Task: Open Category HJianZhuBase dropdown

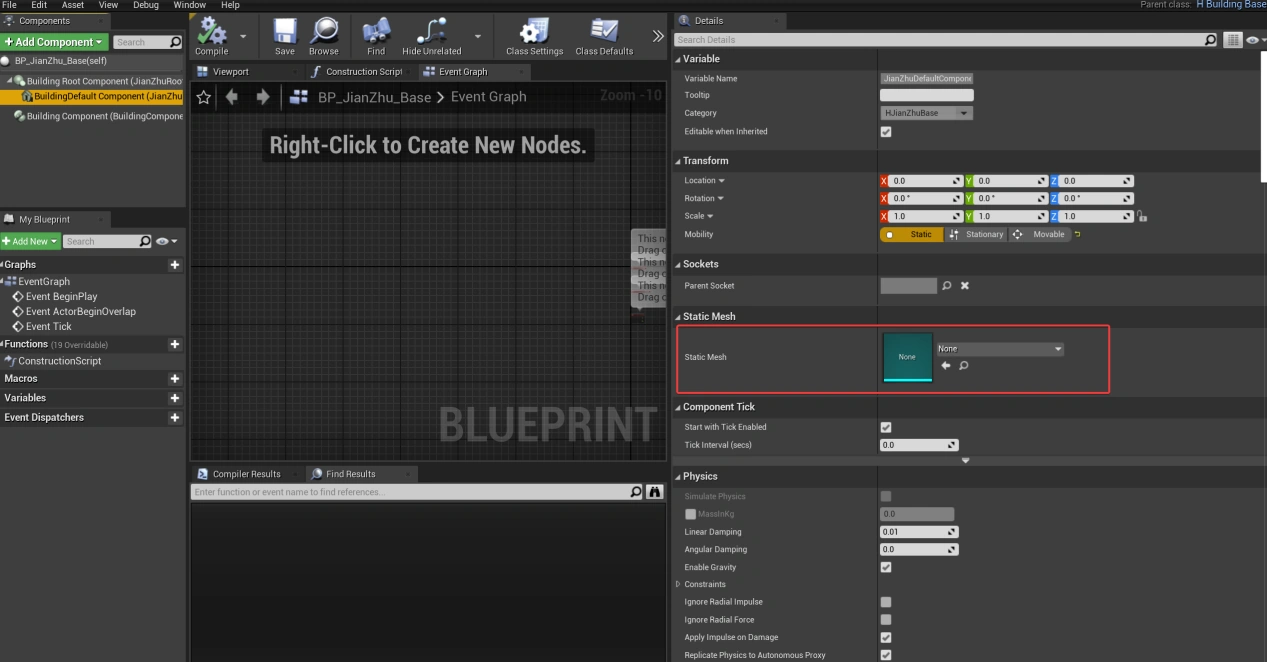Action: click(926, 113)
